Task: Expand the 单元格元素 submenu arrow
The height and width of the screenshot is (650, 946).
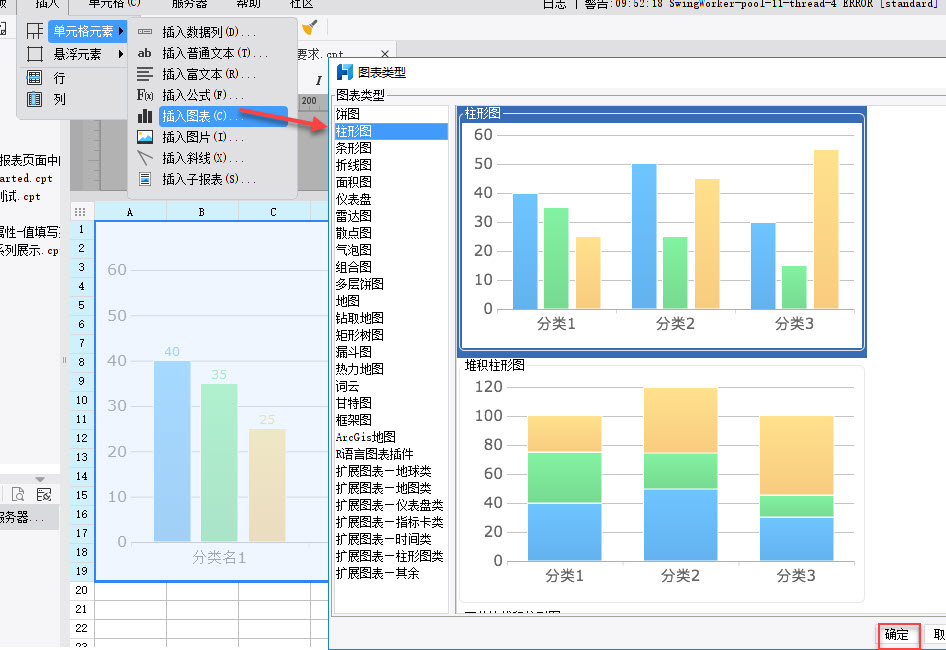Action: pos(121,31)
